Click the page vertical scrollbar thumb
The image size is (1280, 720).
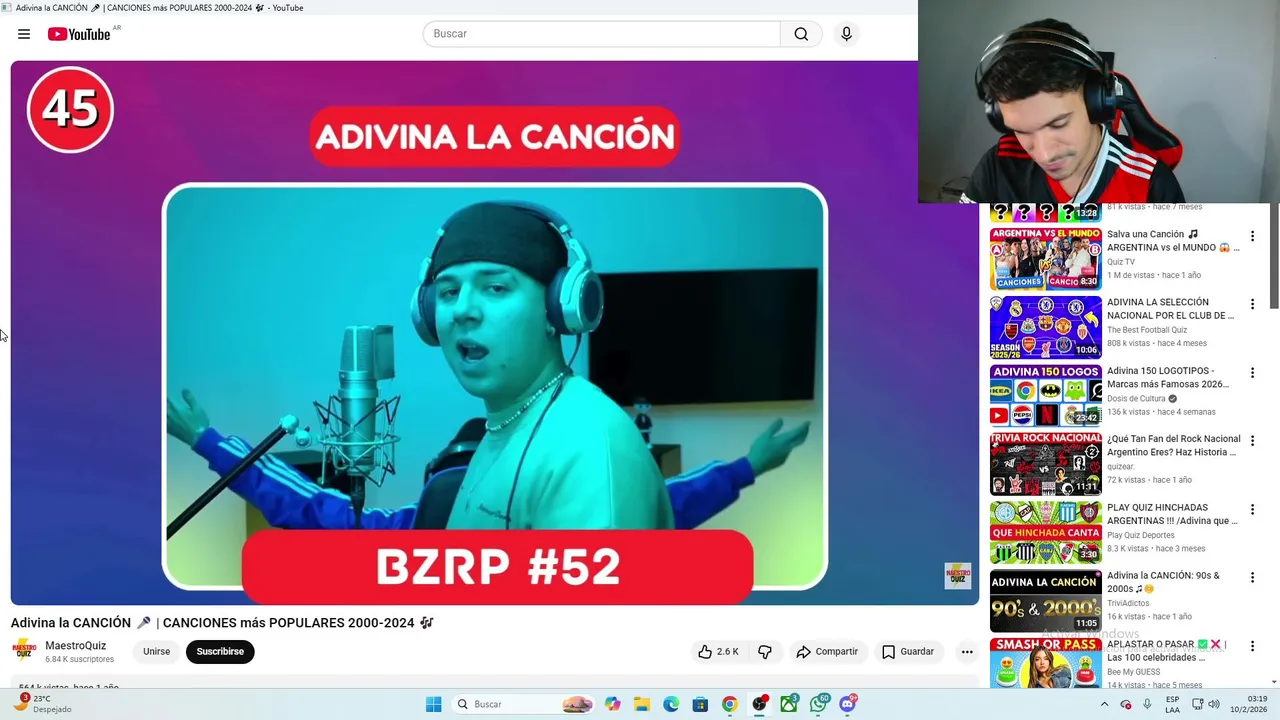click(1274, 256)
